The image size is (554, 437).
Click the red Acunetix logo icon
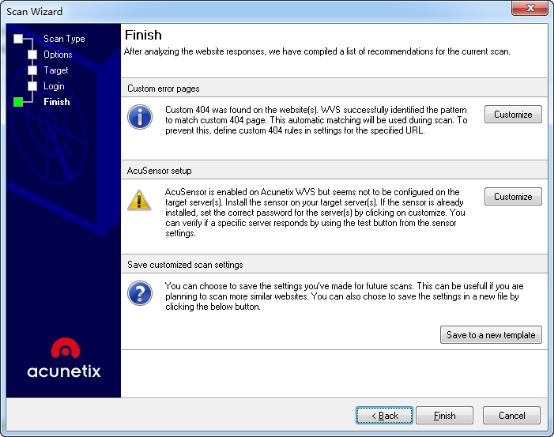[x=65, y=348]
